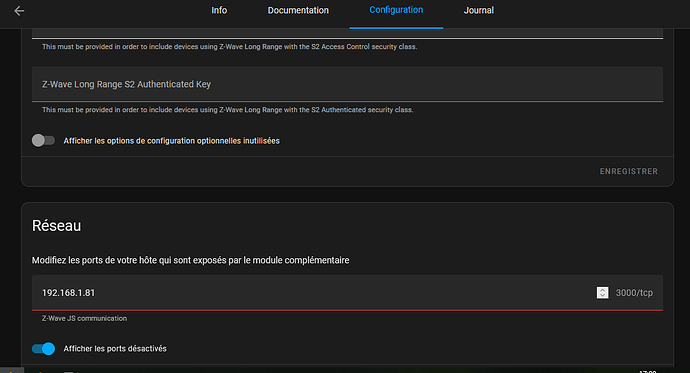Click the port field containing 192.168.1.81
690x373 pixels.
pyautogui.click(x=347, y=293)
